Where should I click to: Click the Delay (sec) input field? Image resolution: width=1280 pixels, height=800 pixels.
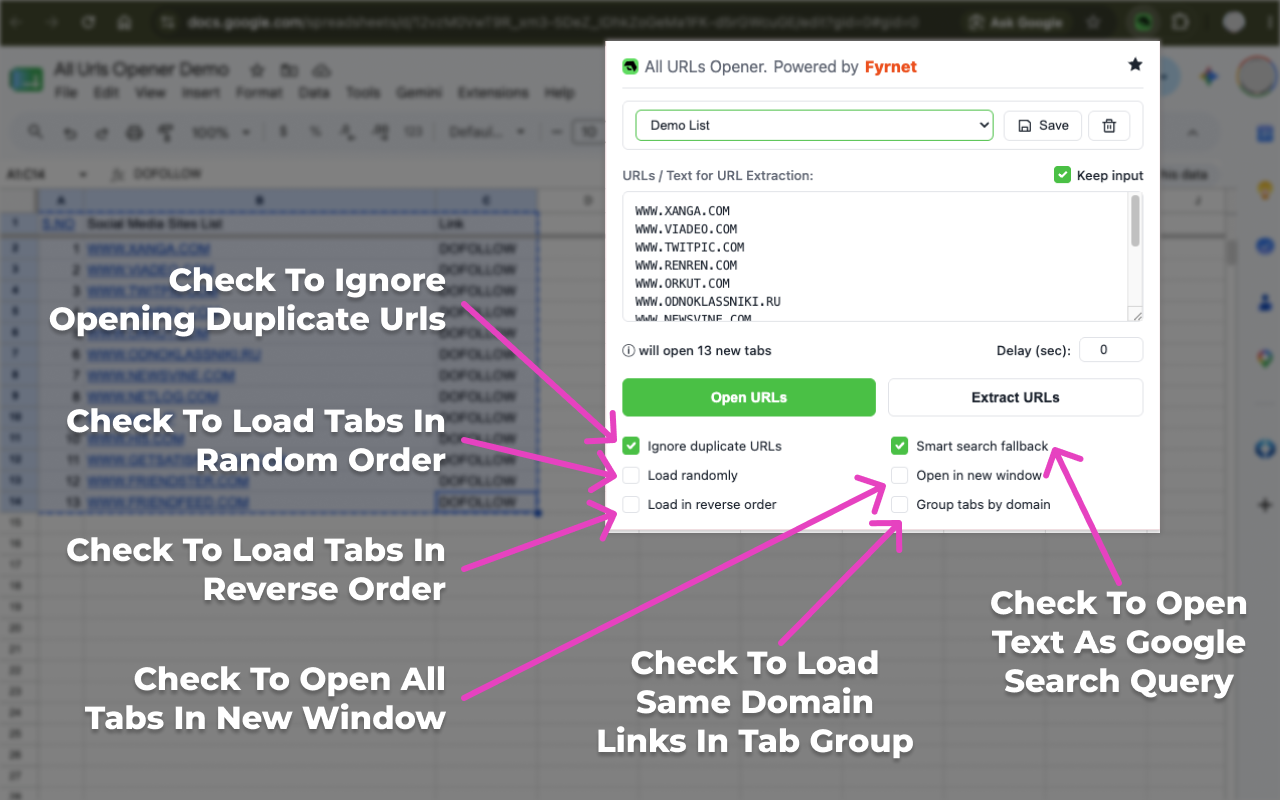tap(1111, 350)
